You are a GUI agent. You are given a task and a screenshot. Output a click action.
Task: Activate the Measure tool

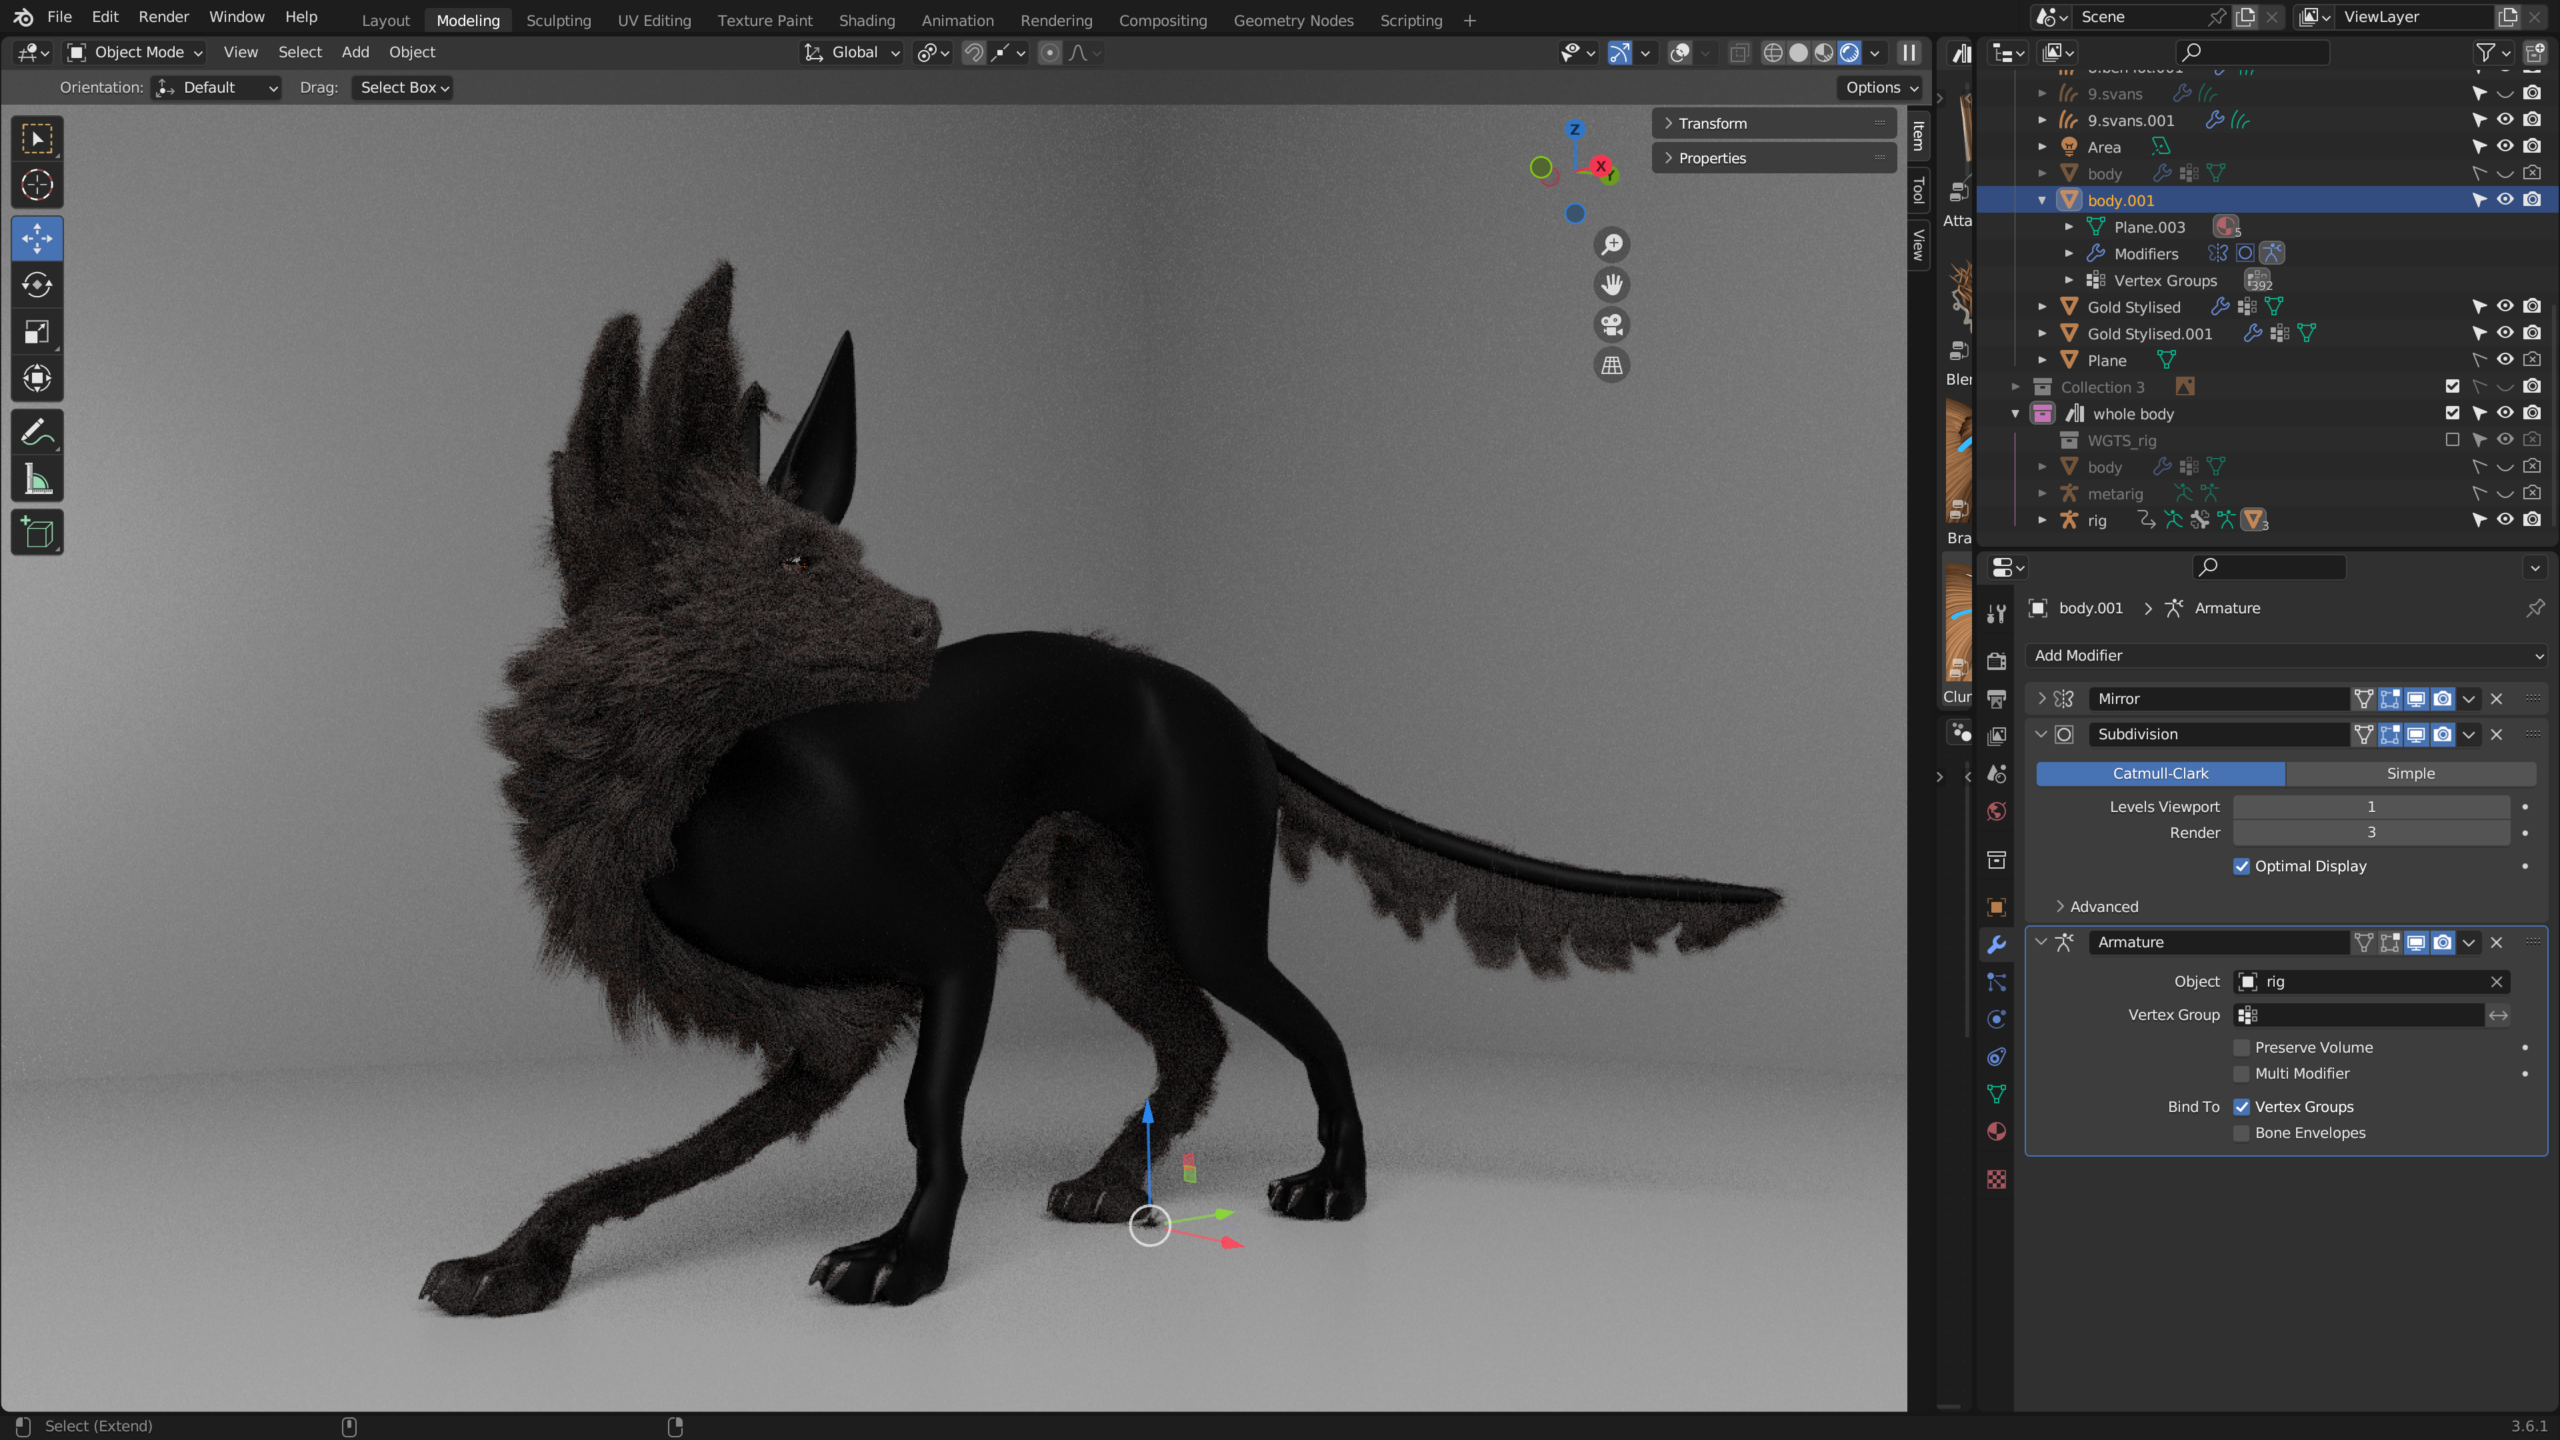click(37, 481)
